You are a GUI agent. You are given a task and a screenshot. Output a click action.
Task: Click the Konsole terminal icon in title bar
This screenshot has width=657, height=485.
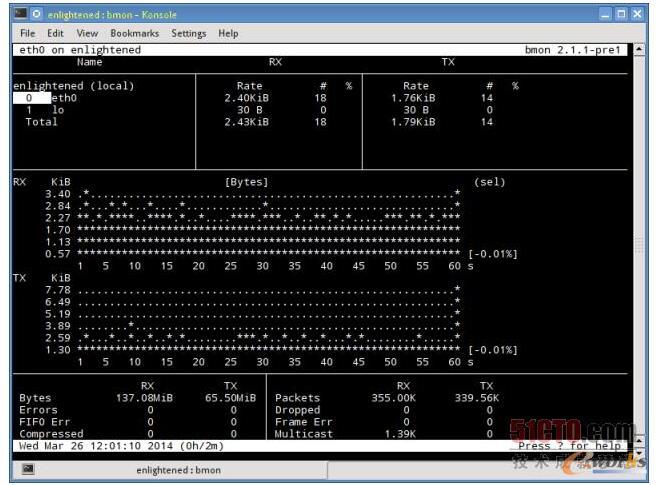(21, 14)
